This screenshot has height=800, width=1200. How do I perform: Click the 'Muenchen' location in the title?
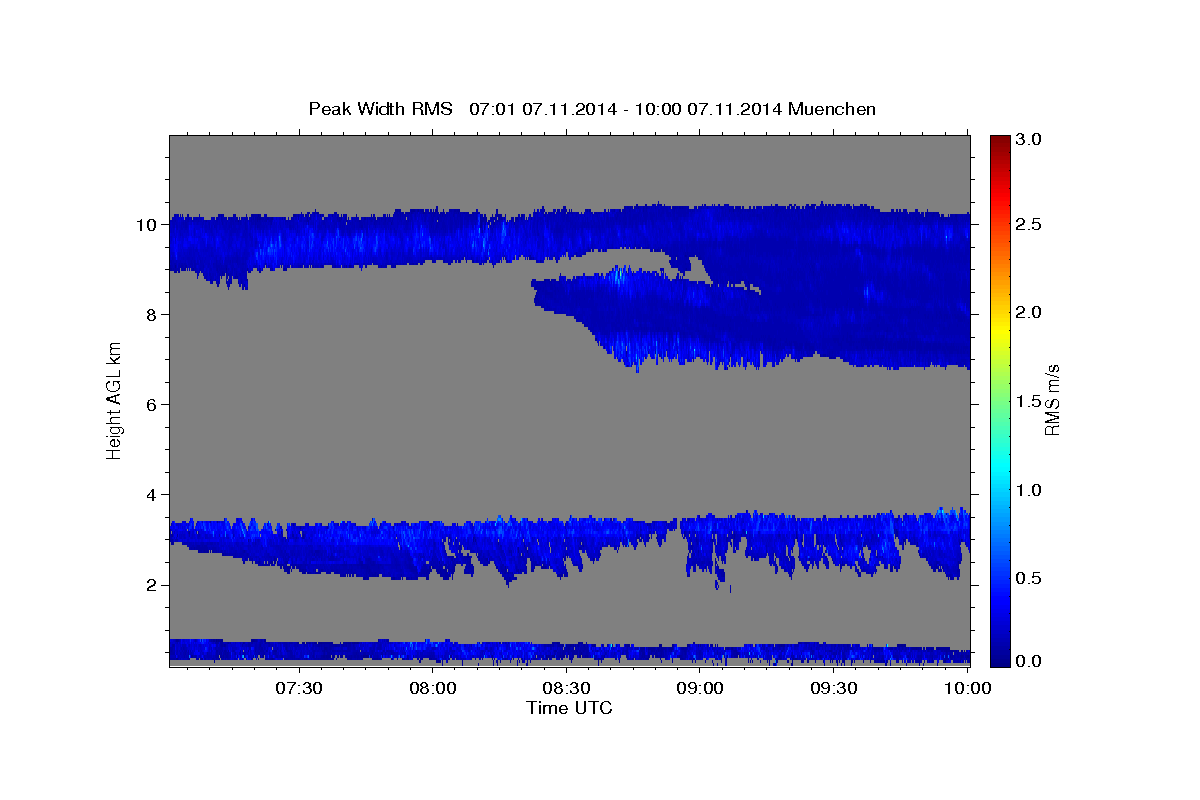tap(832, 109)
